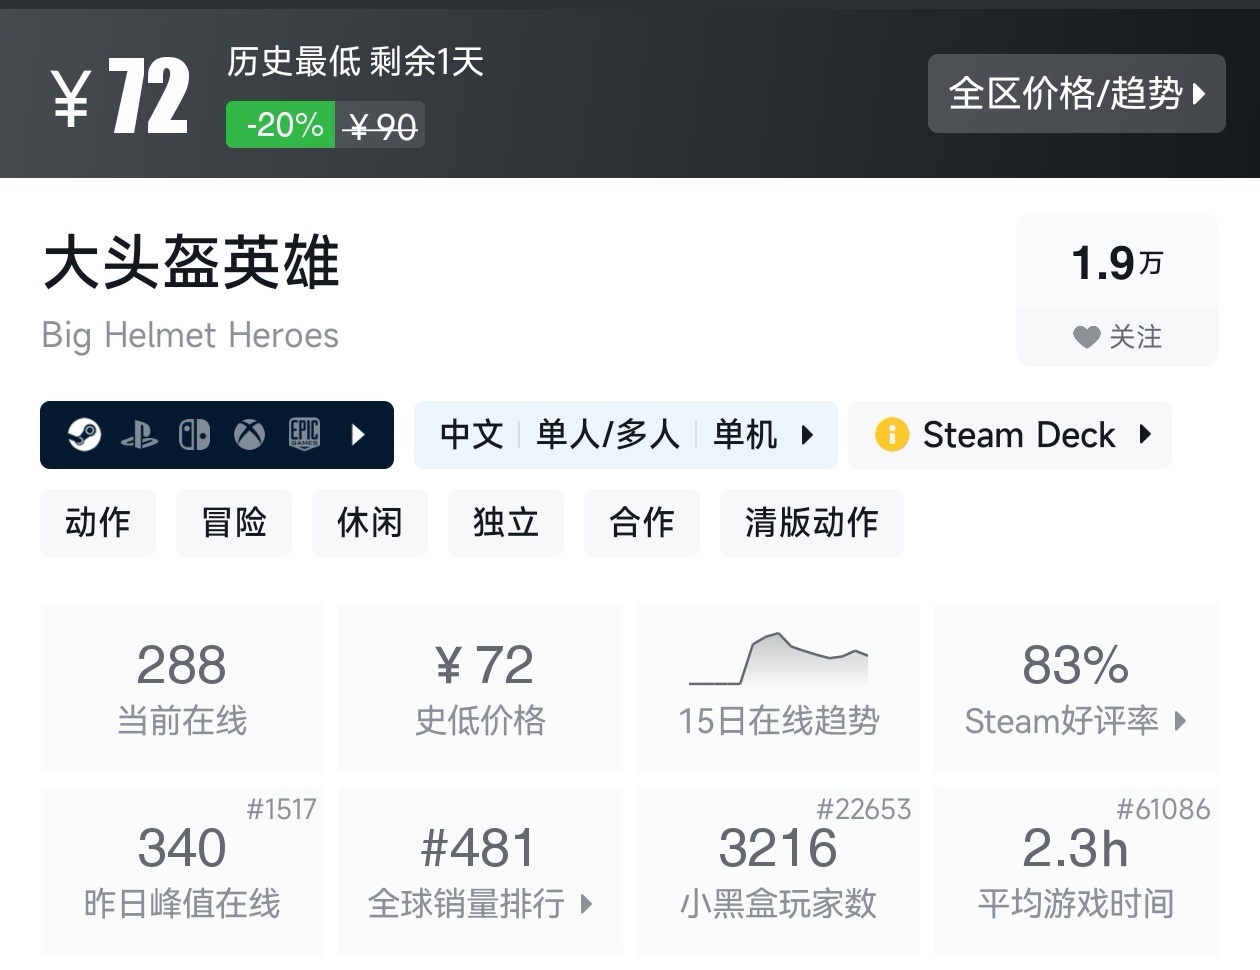This screenshot has width=1260, height=970.
Task: Click the PlayStation platform icon
Action: coord(139,435)
